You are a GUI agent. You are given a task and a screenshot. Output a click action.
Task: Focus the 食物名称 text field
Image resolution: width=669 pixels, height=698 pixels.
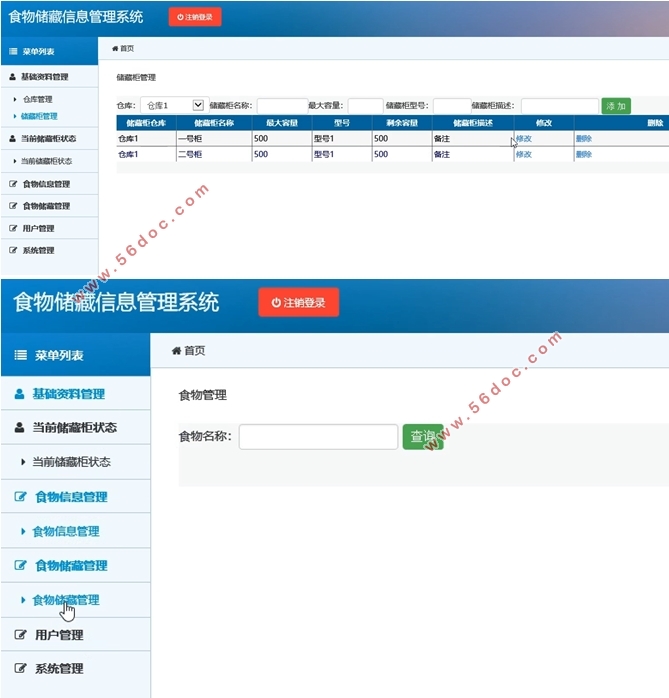pos(318,437)
